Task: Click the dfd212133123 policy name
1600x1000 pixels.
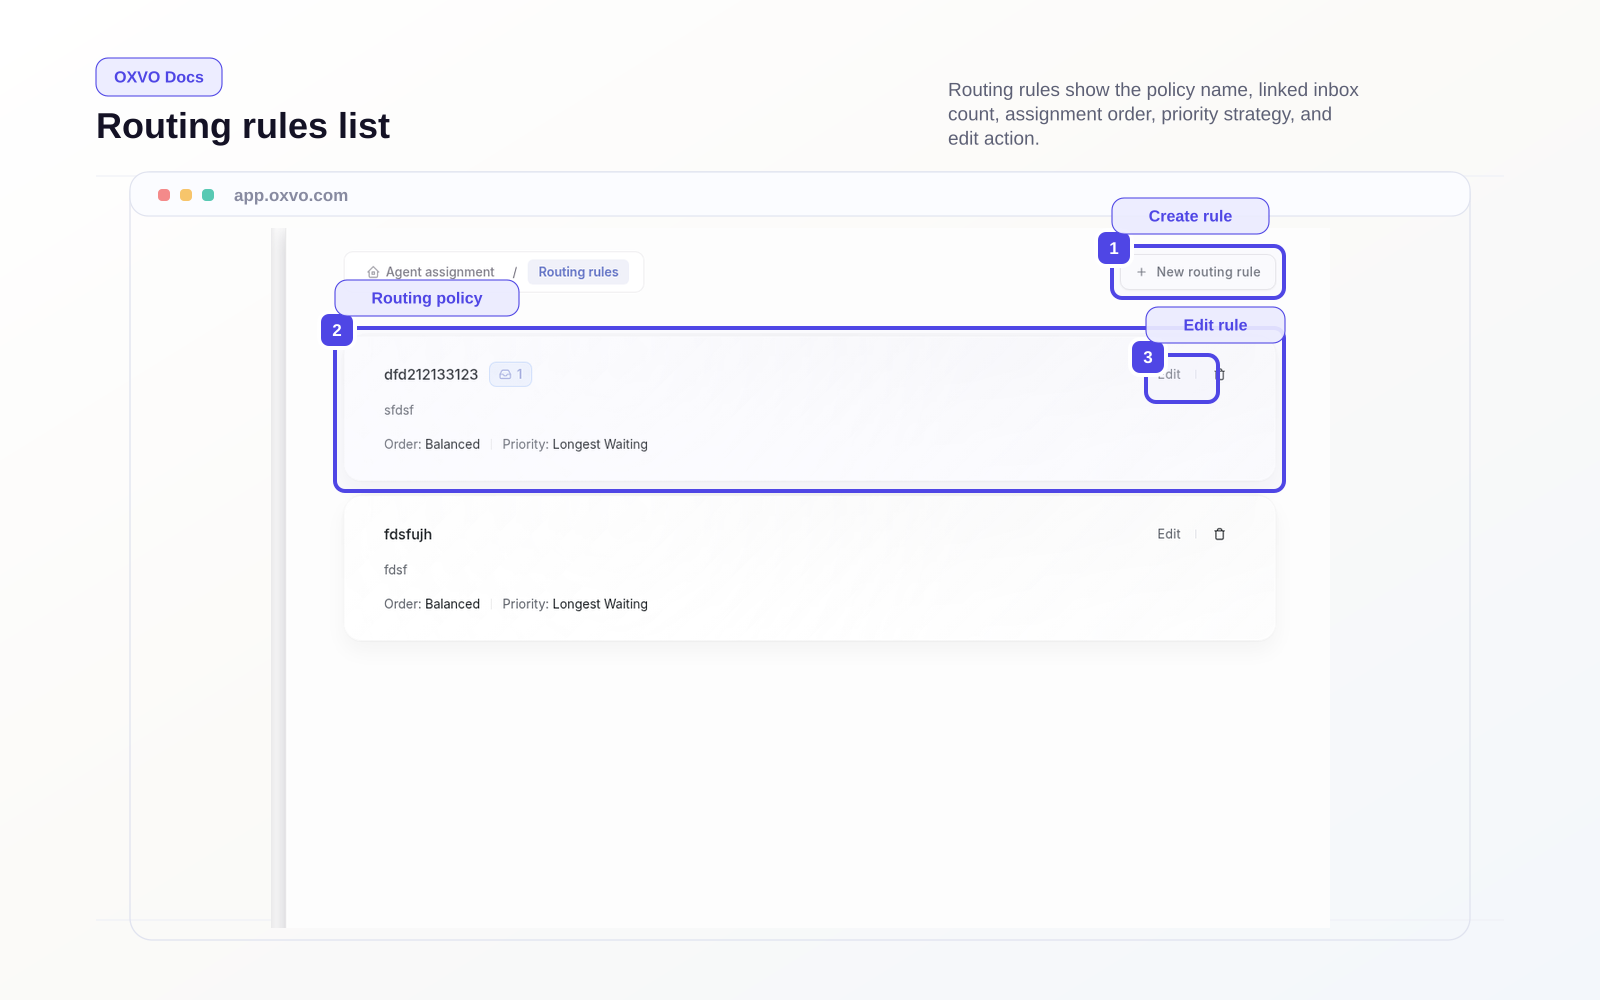Action: (x=431, y=374)
